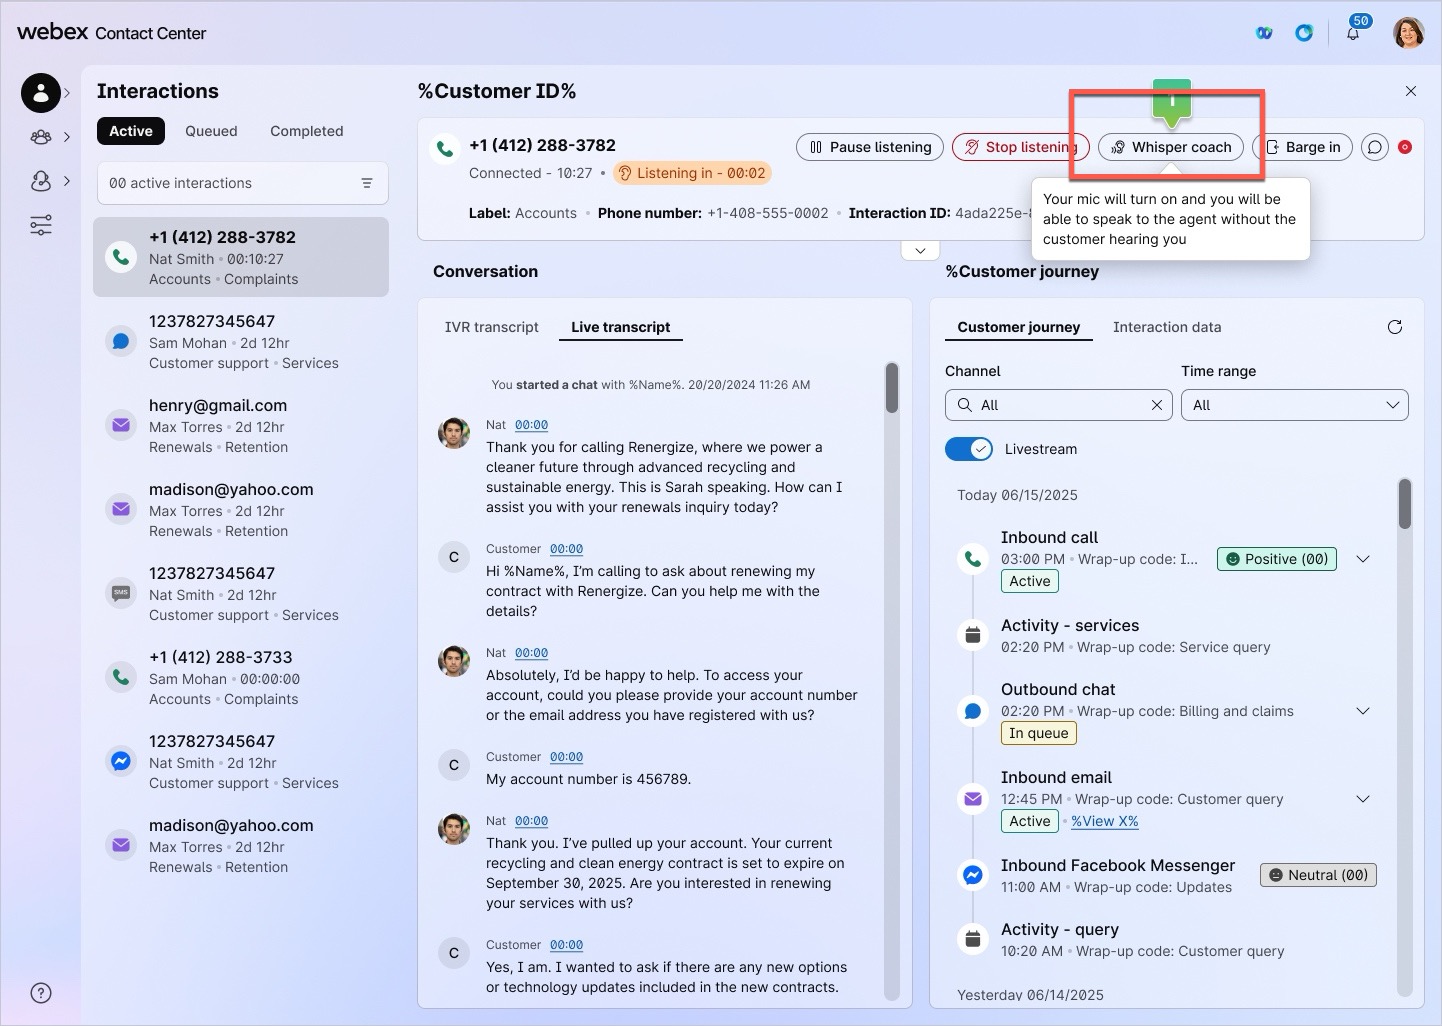Switch to the IVR transcript tab
The height and width of the screenshot is (1026, 1442).
click(x=491, y=327)
